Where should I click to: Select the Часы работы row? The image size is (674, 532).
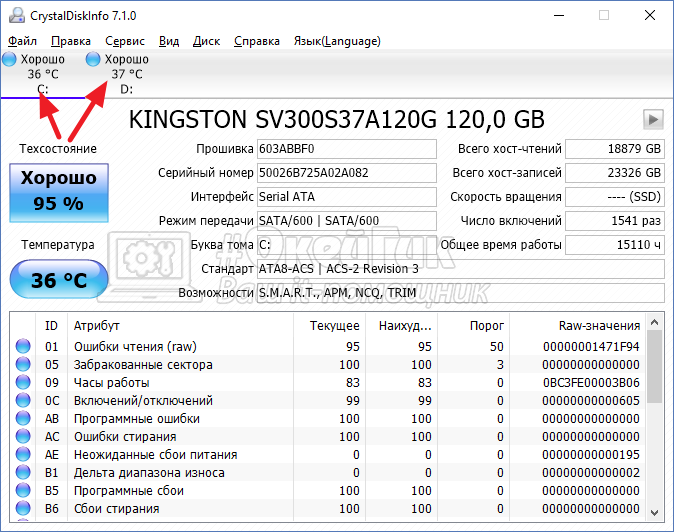(x=328, y=382)
